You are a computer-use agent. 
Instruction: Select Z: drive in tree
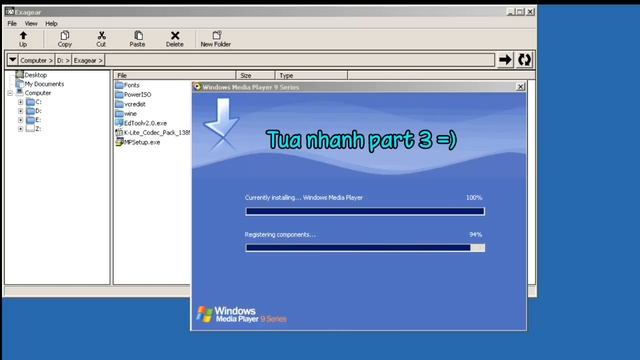[38, 129]
